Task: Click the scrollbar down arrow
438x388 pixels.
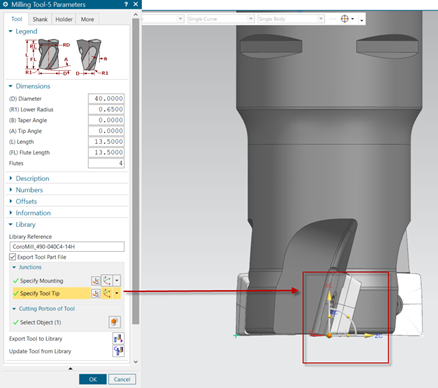Action: (135, 362)
